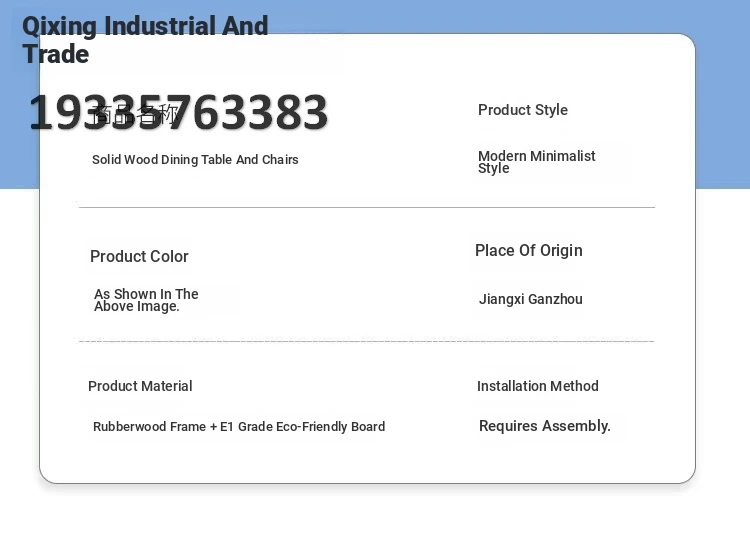750x545 pixels.
Task: Click the Chinese label 商品名称
Action: pos(135,115)
